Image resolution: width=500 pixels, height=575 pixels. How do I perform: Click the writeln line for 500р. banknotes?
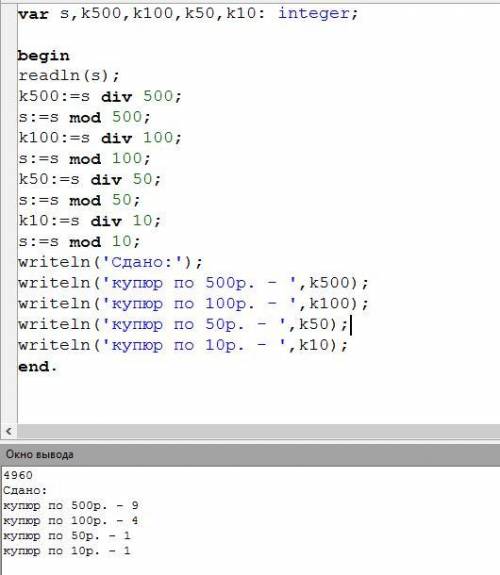pyautogui.click(x=193, y=283)
